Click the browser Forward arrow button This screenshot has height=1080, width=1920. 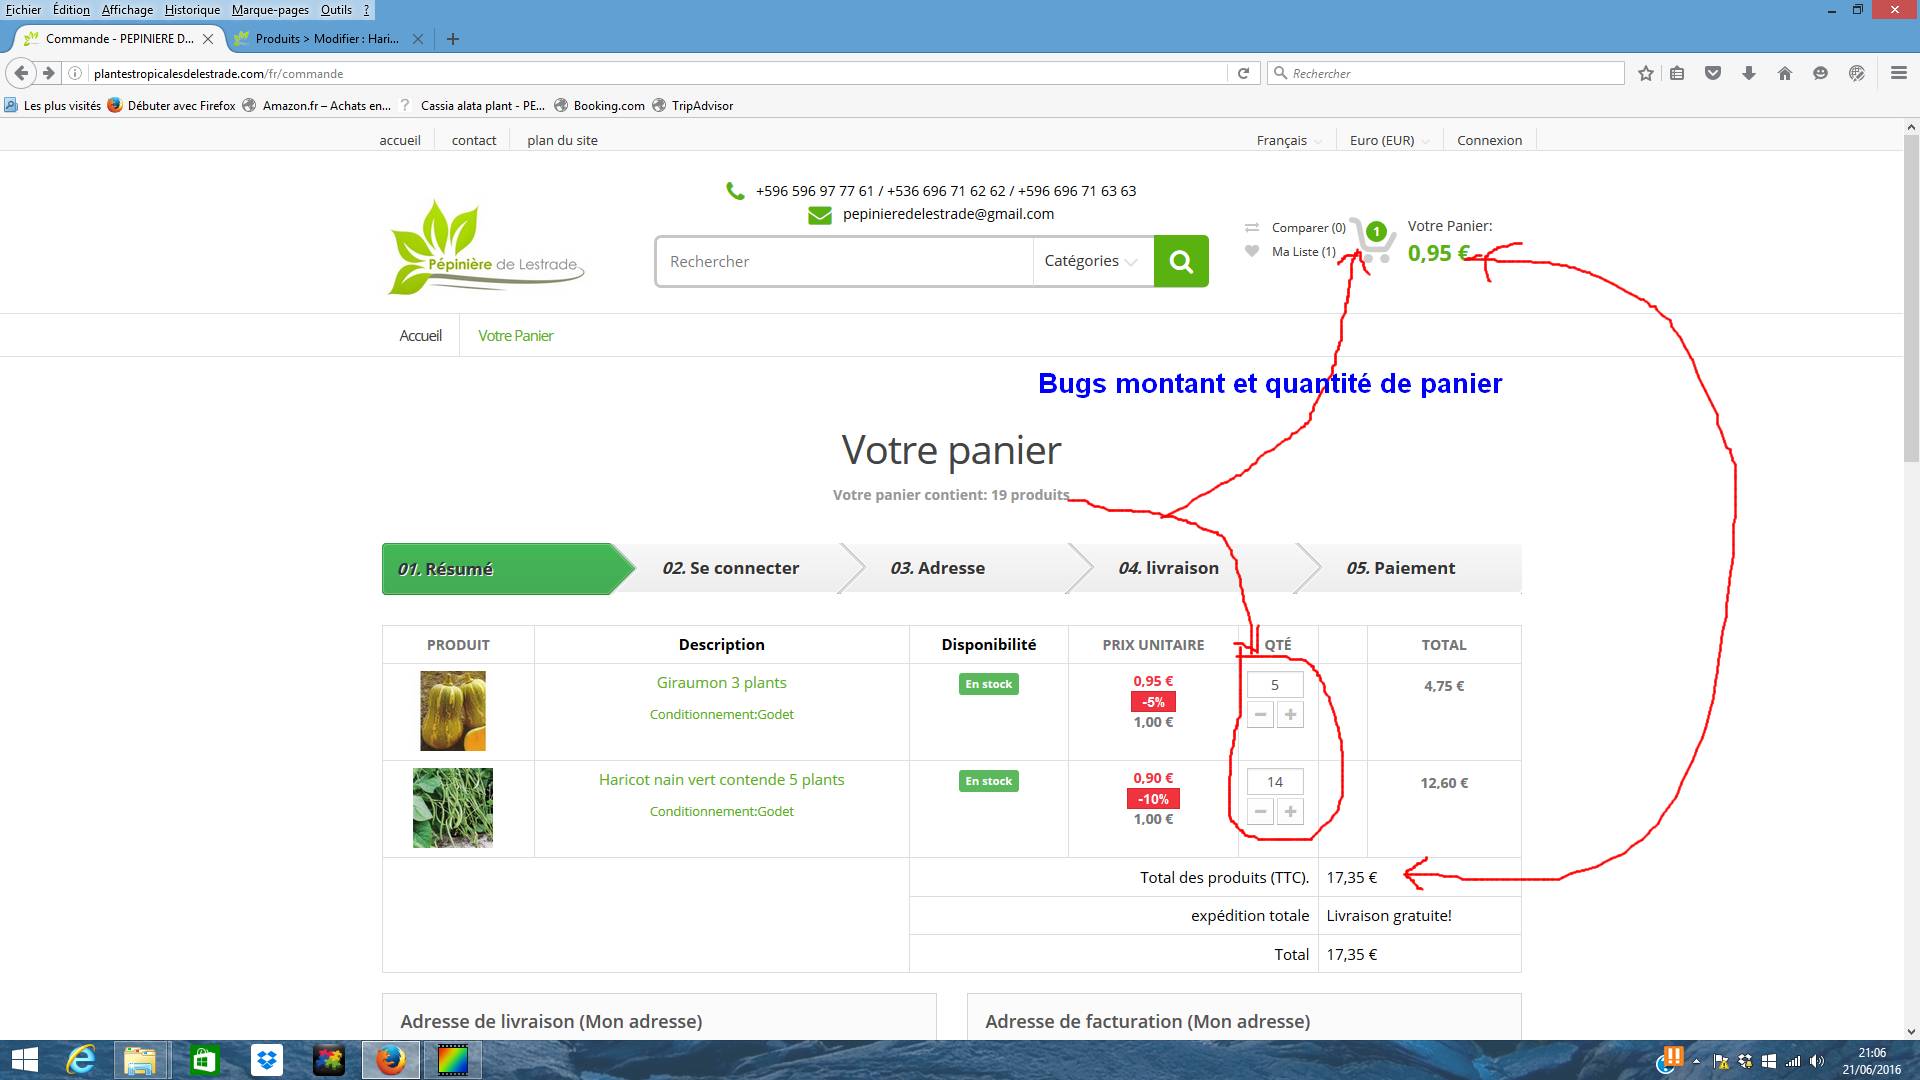[x=48, y=73]
